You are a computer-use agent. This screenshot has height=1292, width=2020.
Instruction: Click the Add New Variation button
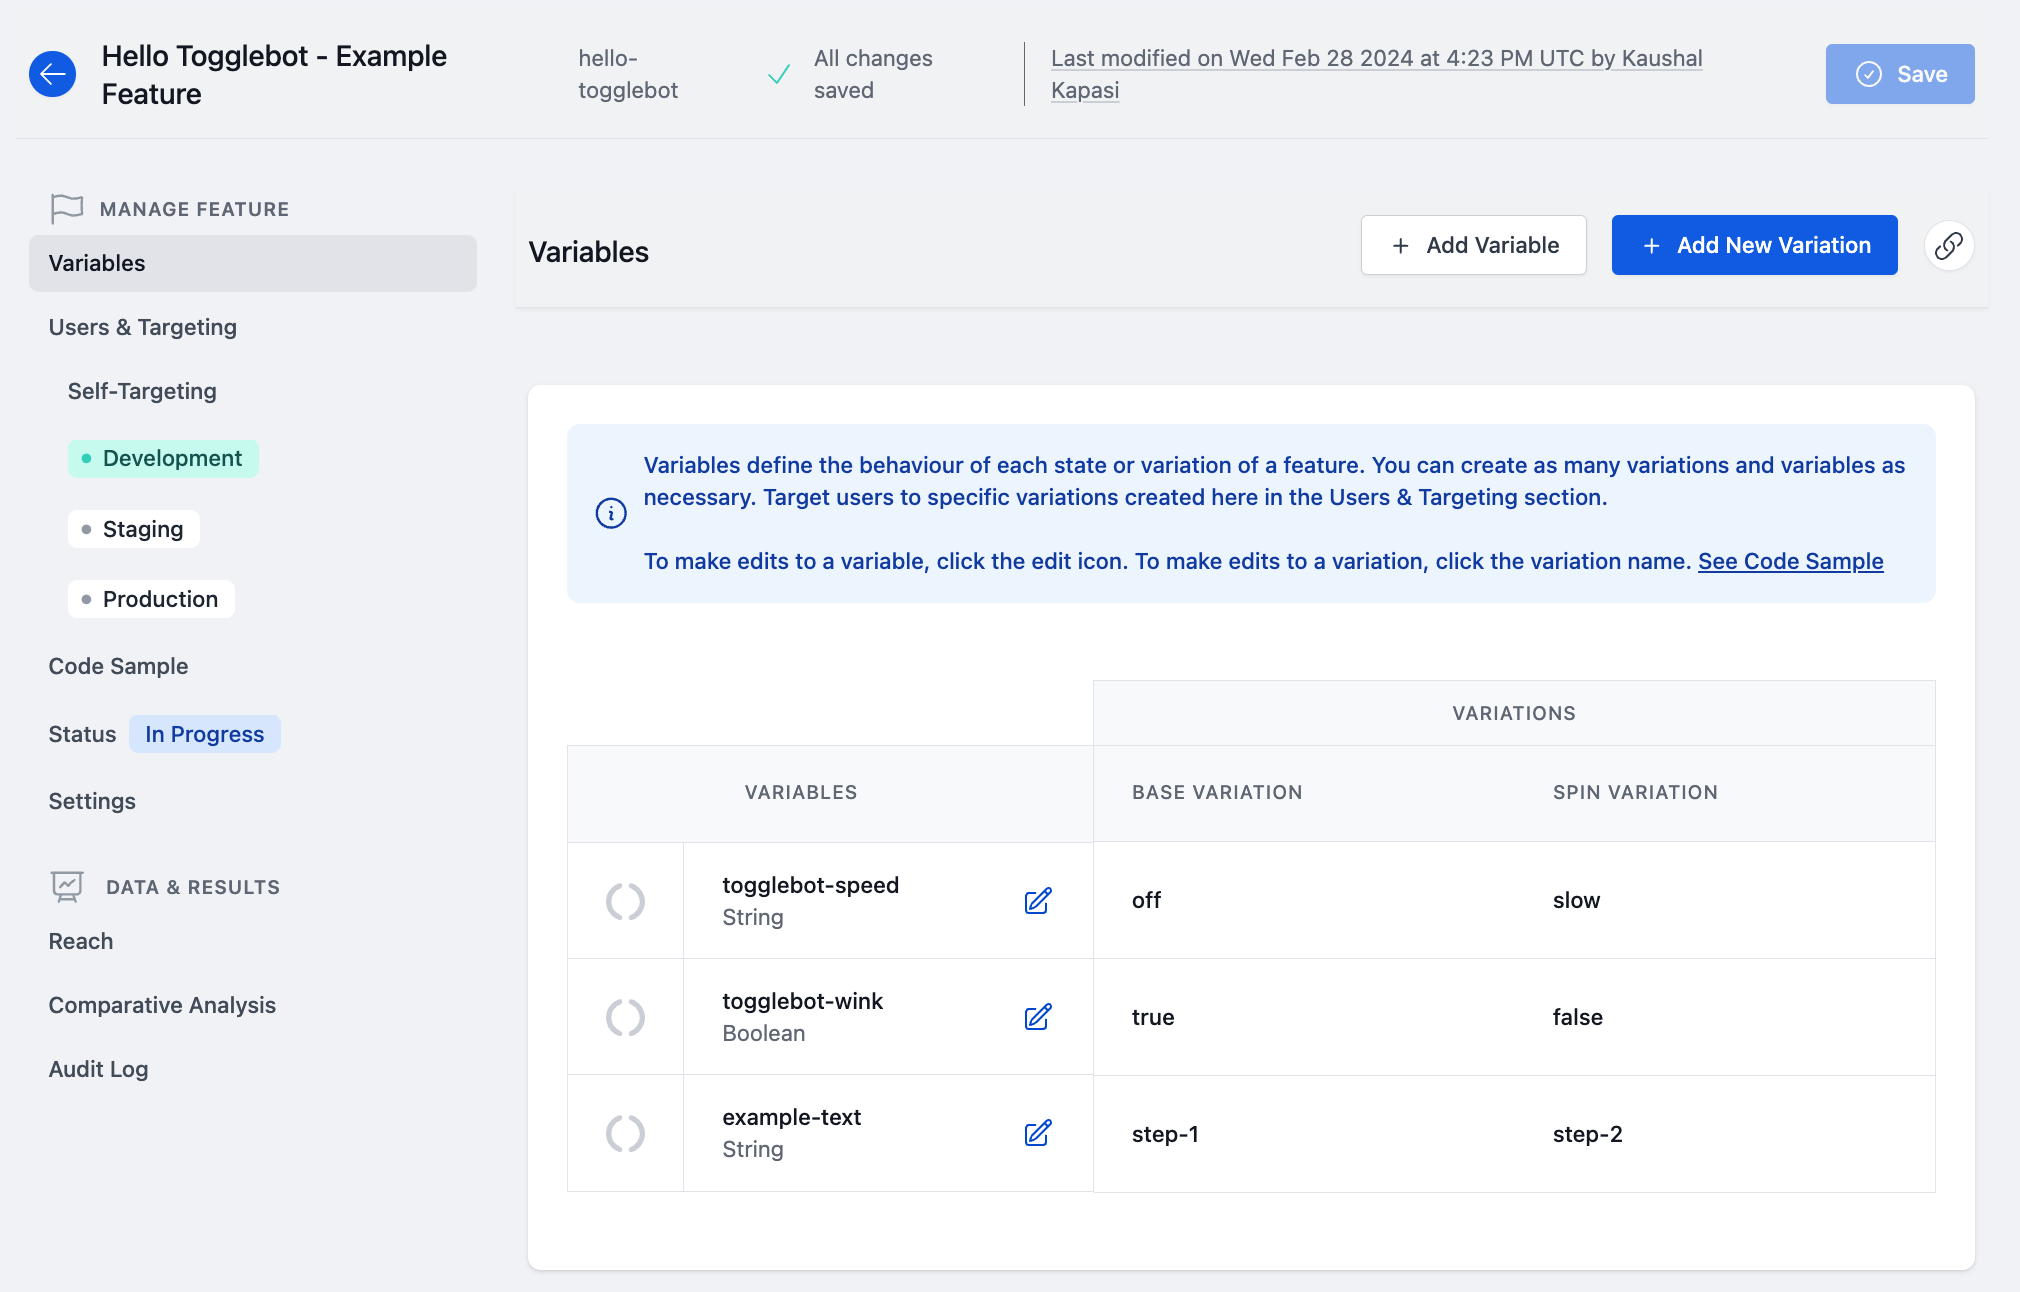[1755, 244]
